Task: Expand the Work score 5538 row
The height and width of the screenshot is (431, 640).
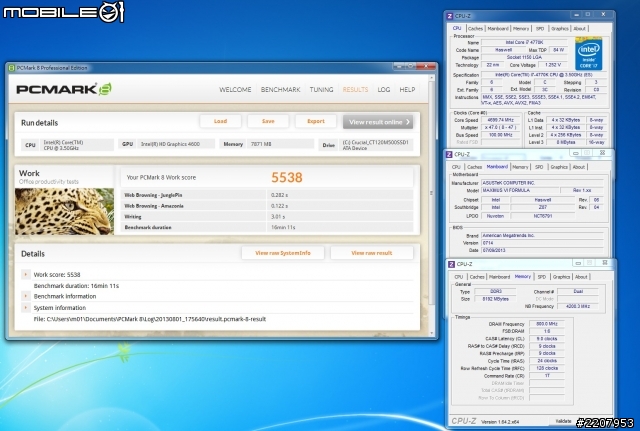Action: 26,274
